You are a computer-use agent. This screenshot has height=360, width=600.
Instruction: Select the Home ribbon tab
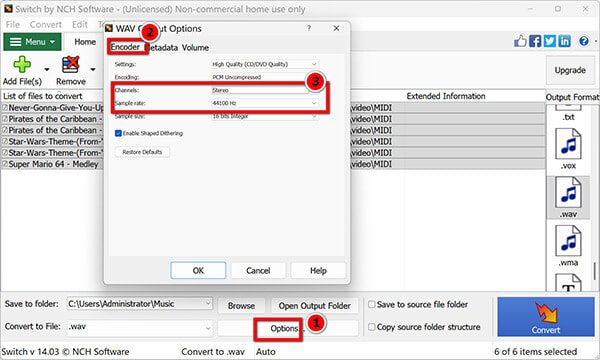coord(85,42)
